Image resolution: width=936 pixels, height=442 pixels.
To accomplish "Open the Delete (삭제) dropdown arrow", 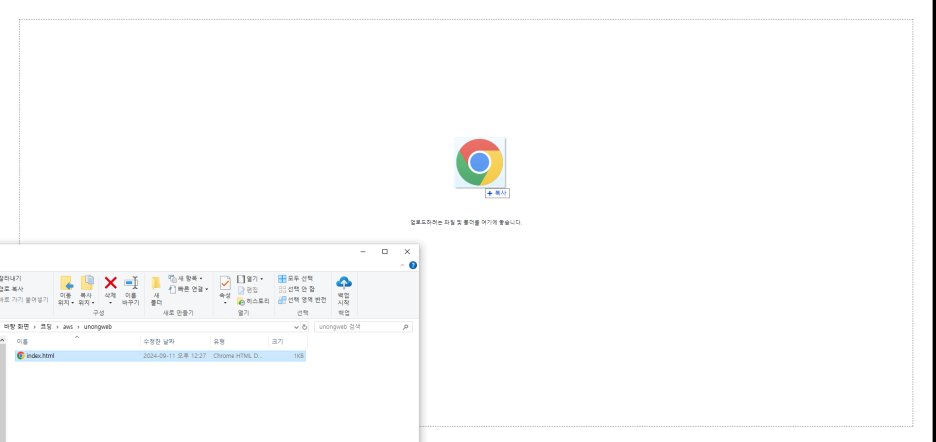I will [x=110, y=303].
